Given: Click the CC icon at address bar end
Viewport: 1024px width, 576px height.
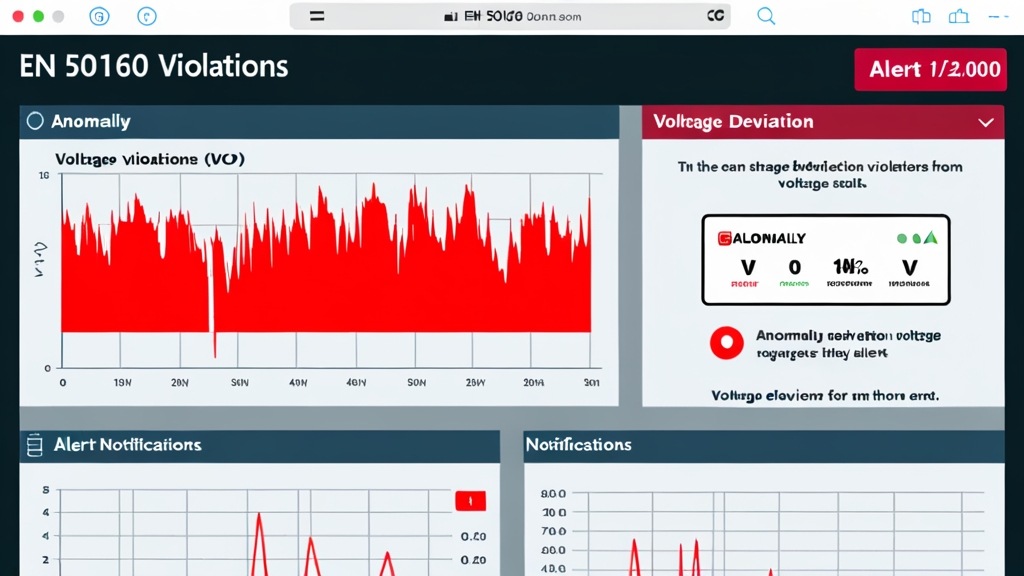Looking at the screenshot, I should 715,16.
